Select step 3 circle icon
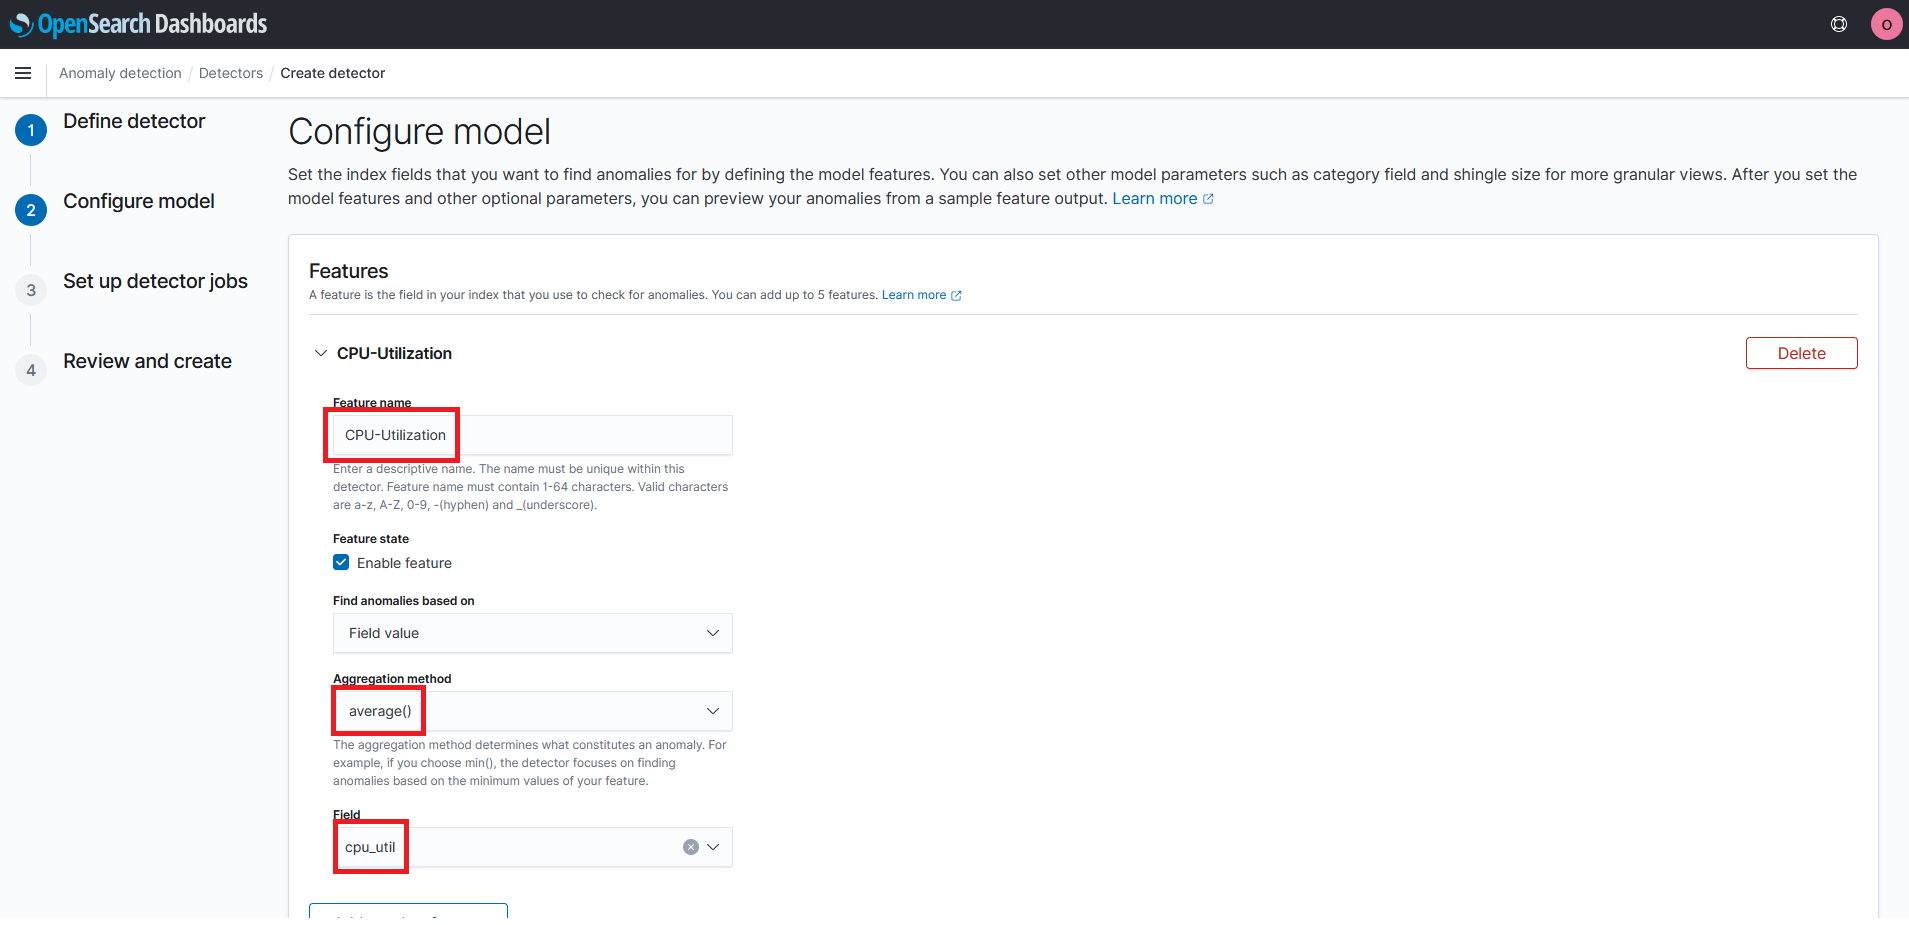This screenshot has width=1909, height=925. pyautogui.click(x=31, y=290)
